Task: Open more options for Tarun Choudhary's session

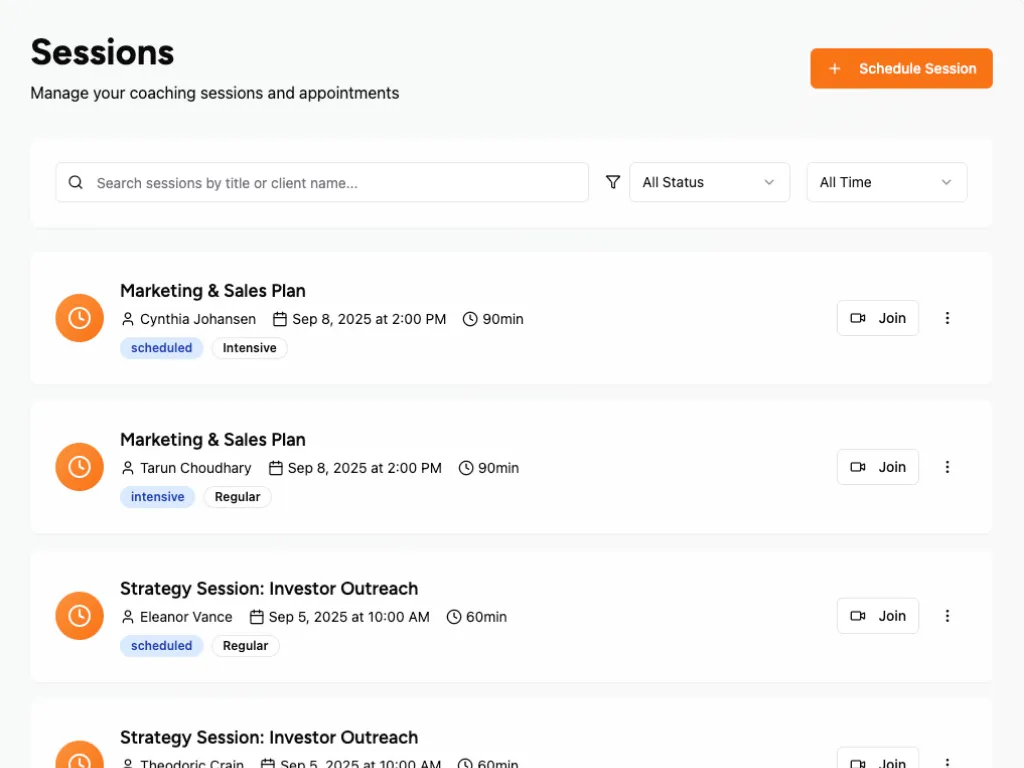Action: coord(947,467)
